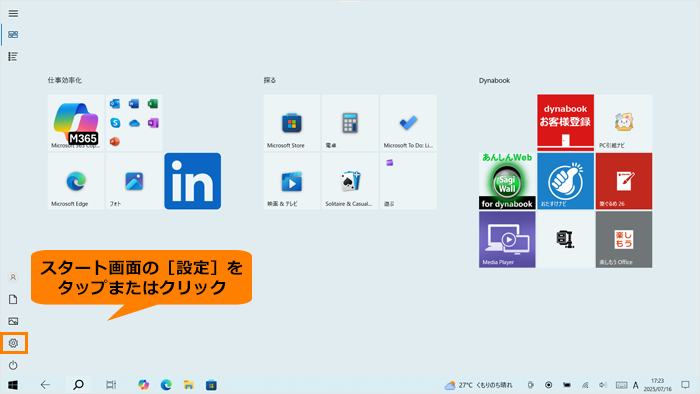Click the 仕事効率化 group header
700x394 pixels.
pos(65,80)
